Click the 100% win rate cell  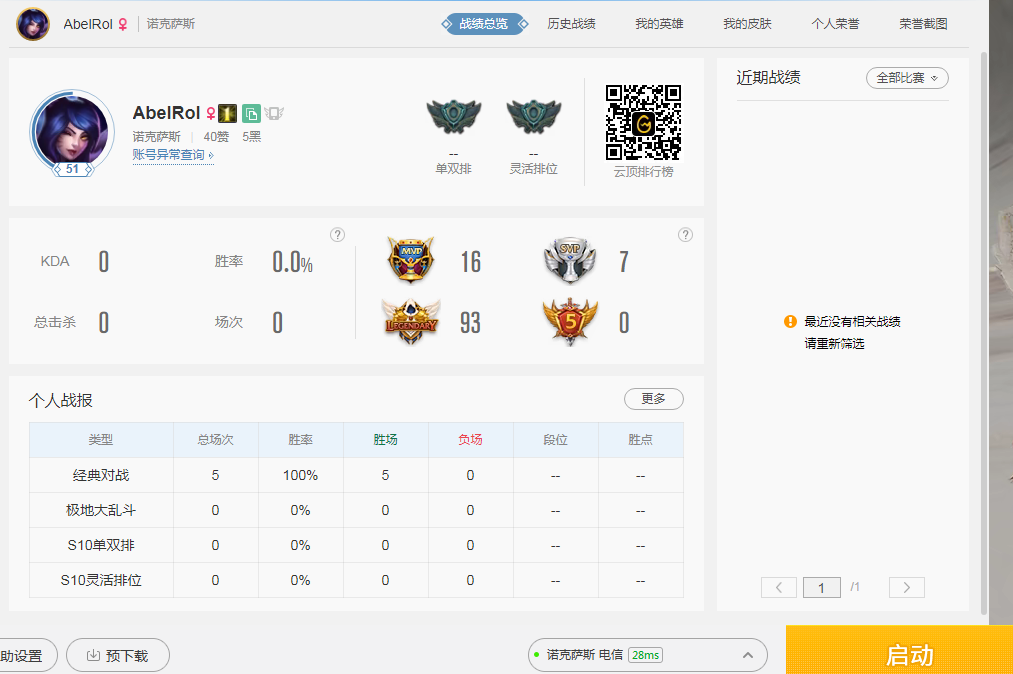pos(300,476)
